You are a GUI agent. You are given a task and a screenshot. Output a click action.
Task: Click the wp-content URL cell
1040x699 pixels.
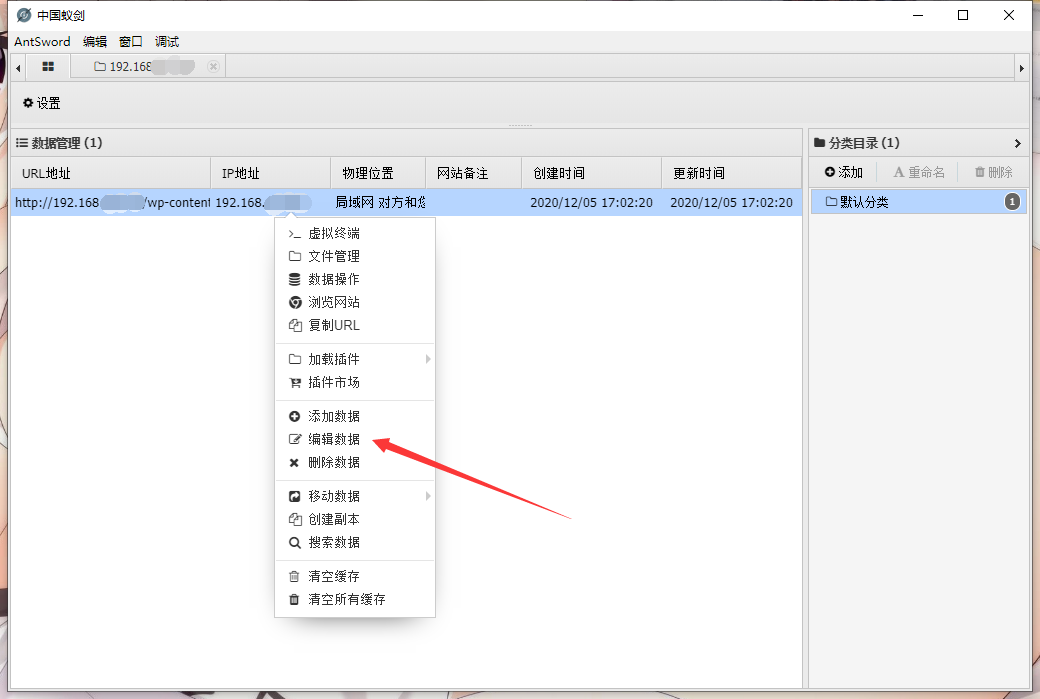click(111, 202)
